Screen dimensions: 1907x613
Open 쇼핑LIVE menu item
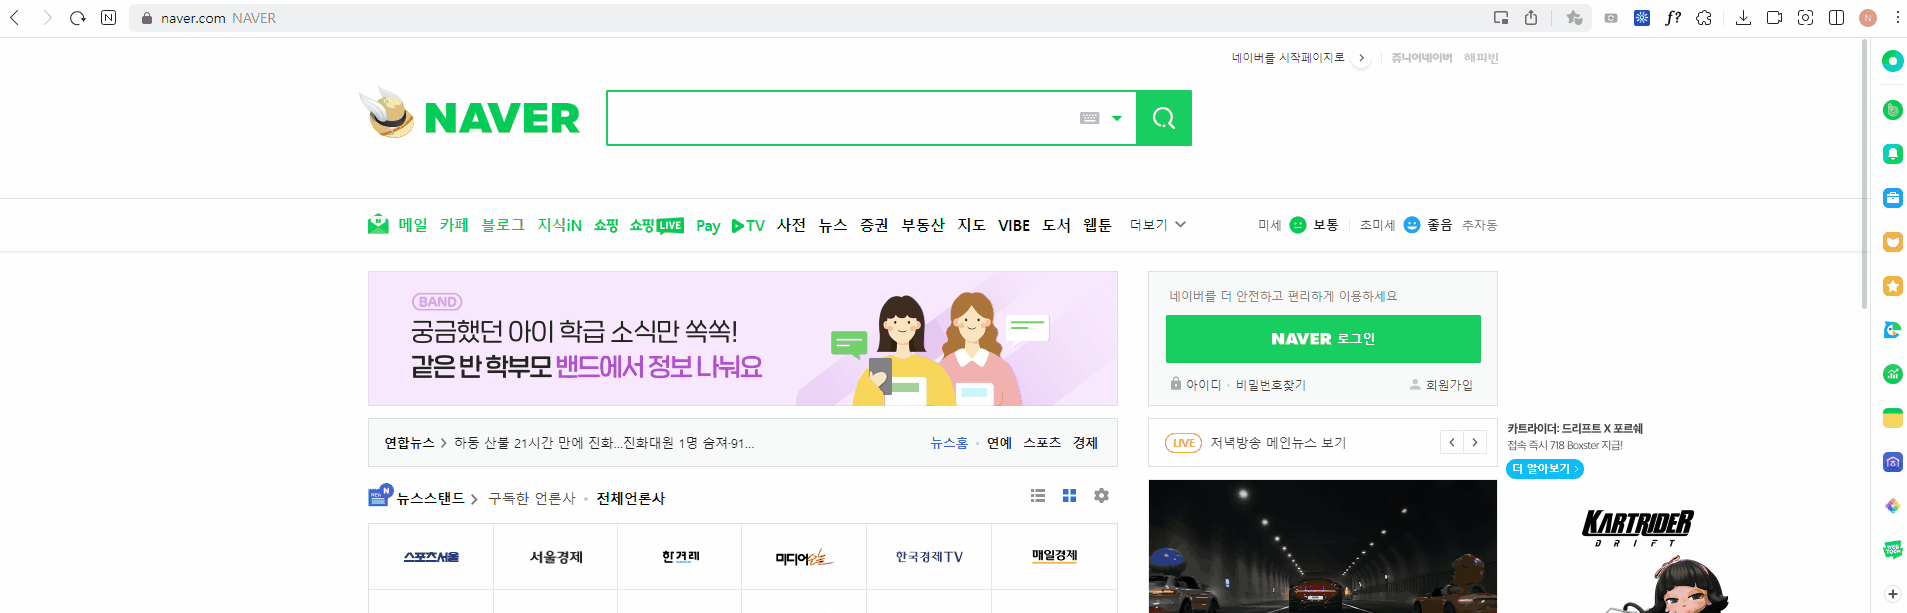point(657,225)
